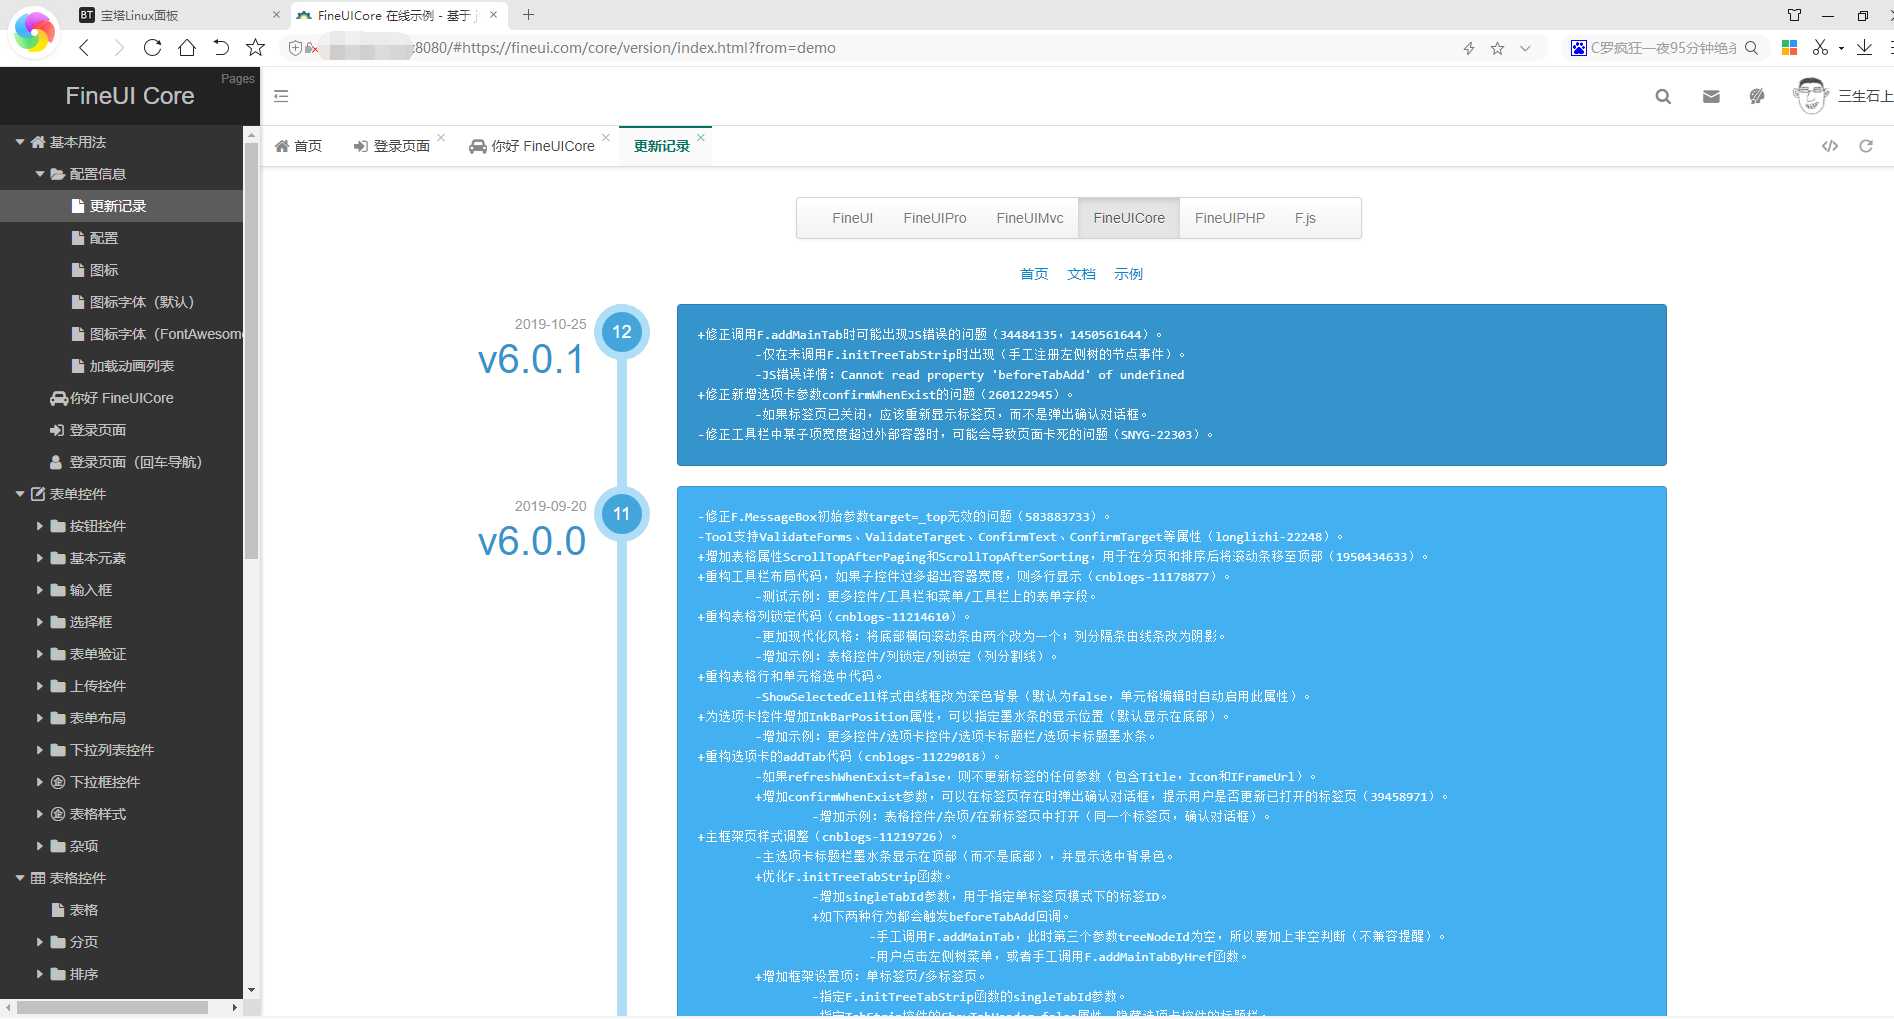Screen dimensions: 1894x1019
Task: Collapse the 表单控件 tree node
Action: pyautogui.click(x=20, y=494)
